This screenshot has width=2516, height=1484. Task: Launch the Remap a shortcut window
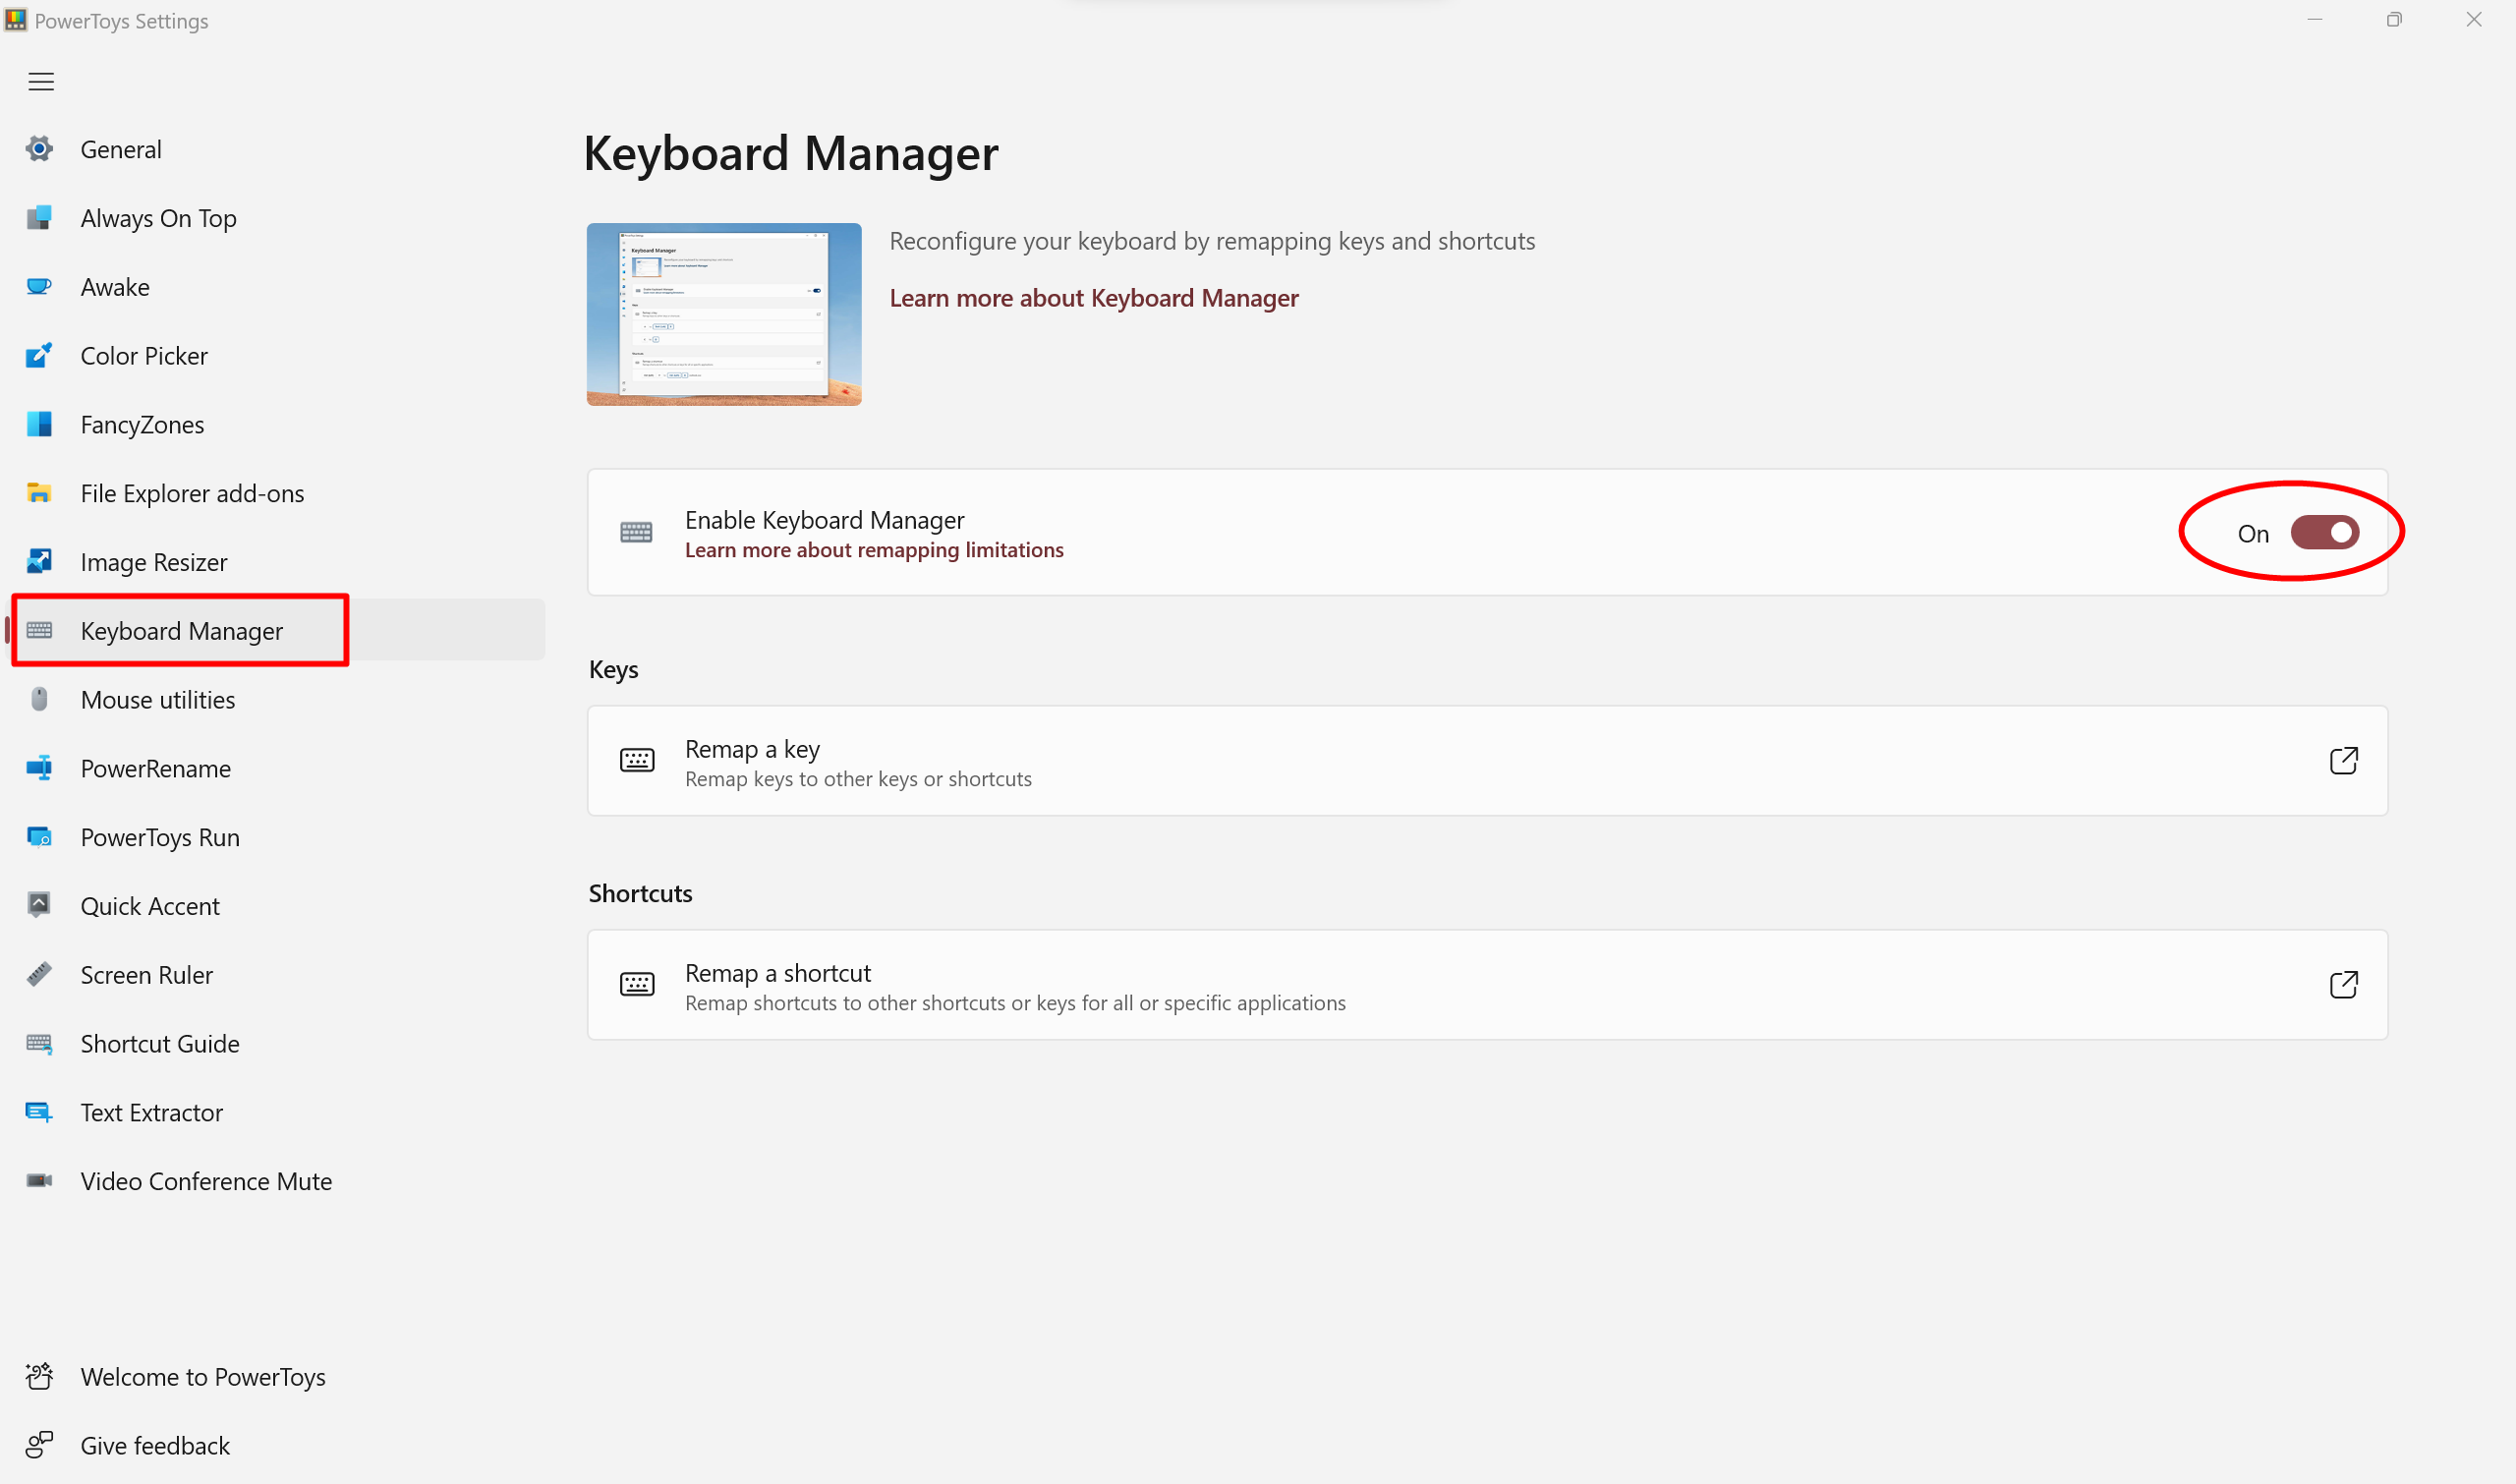pos(2345,984)
